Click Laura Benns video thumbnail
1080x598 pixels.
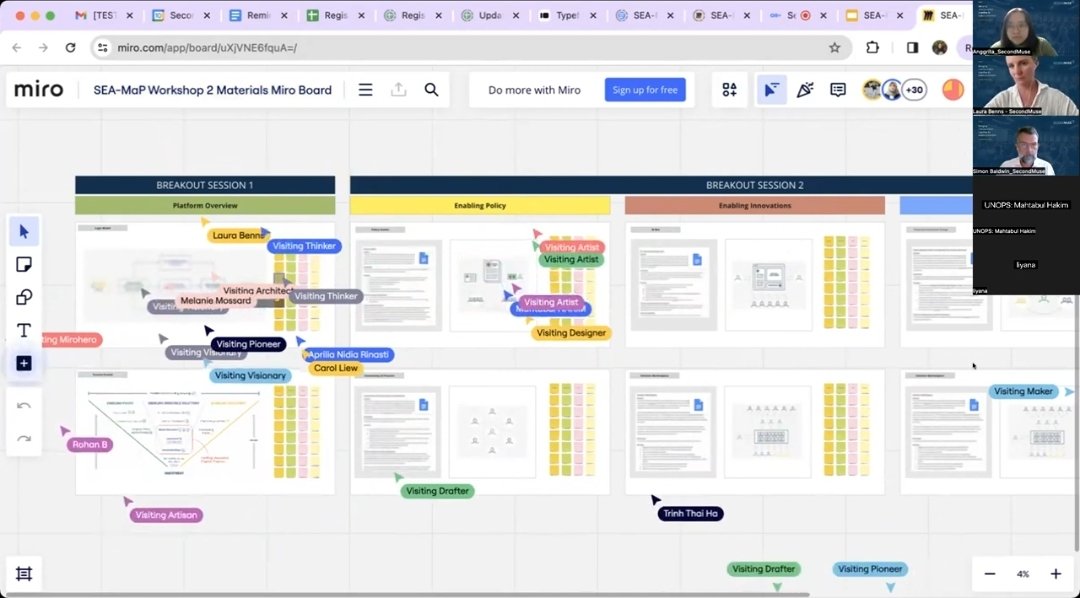pyautogui.click(x=1026, y=86)
